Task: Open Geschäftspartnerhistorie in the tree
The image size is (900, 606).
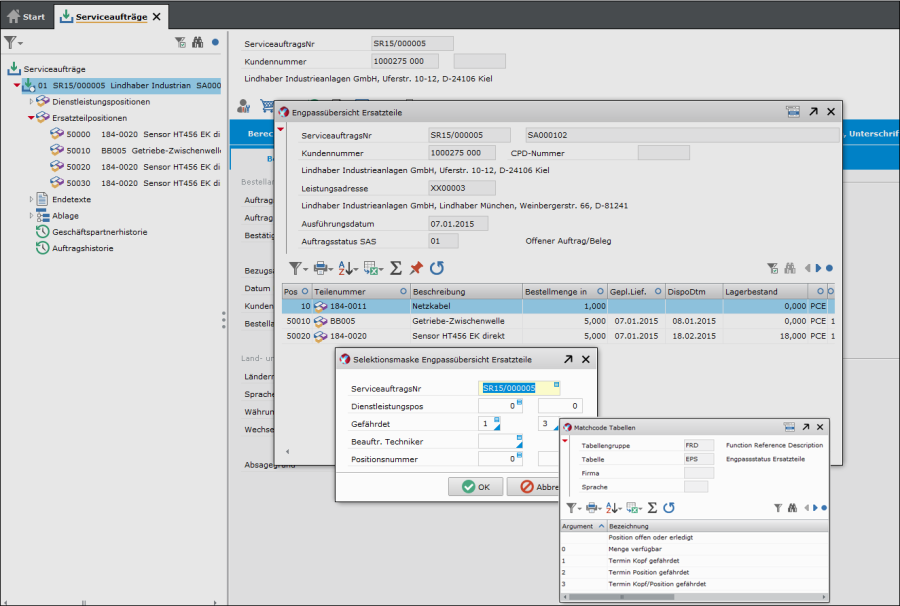Action: coord(99,232)
